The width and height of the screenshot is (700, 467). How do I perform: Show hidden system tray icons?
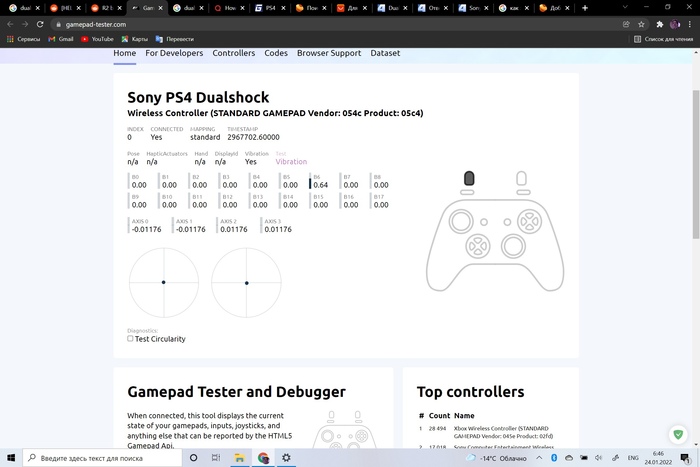point(539,458)
